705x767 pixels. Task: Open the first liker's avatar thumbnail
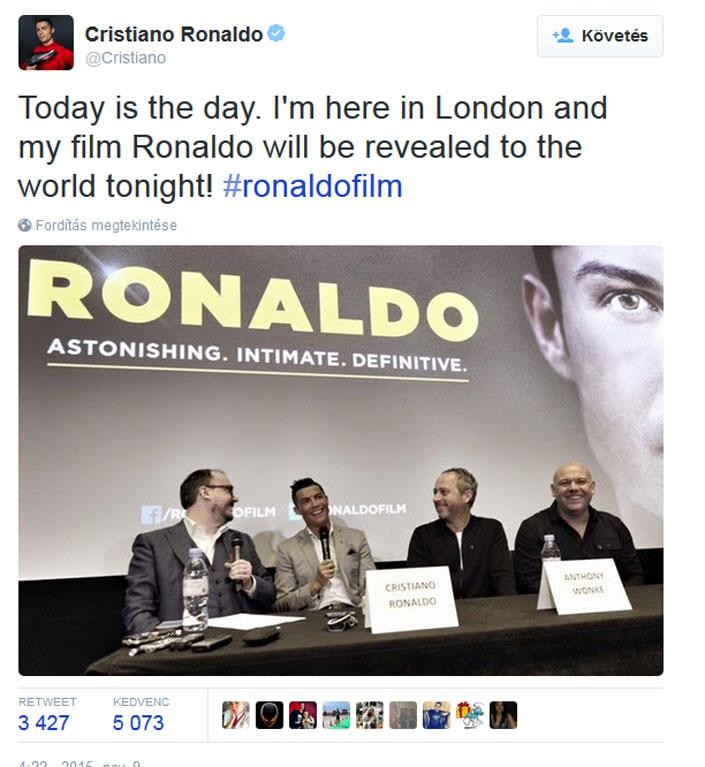tap(235, 715)
